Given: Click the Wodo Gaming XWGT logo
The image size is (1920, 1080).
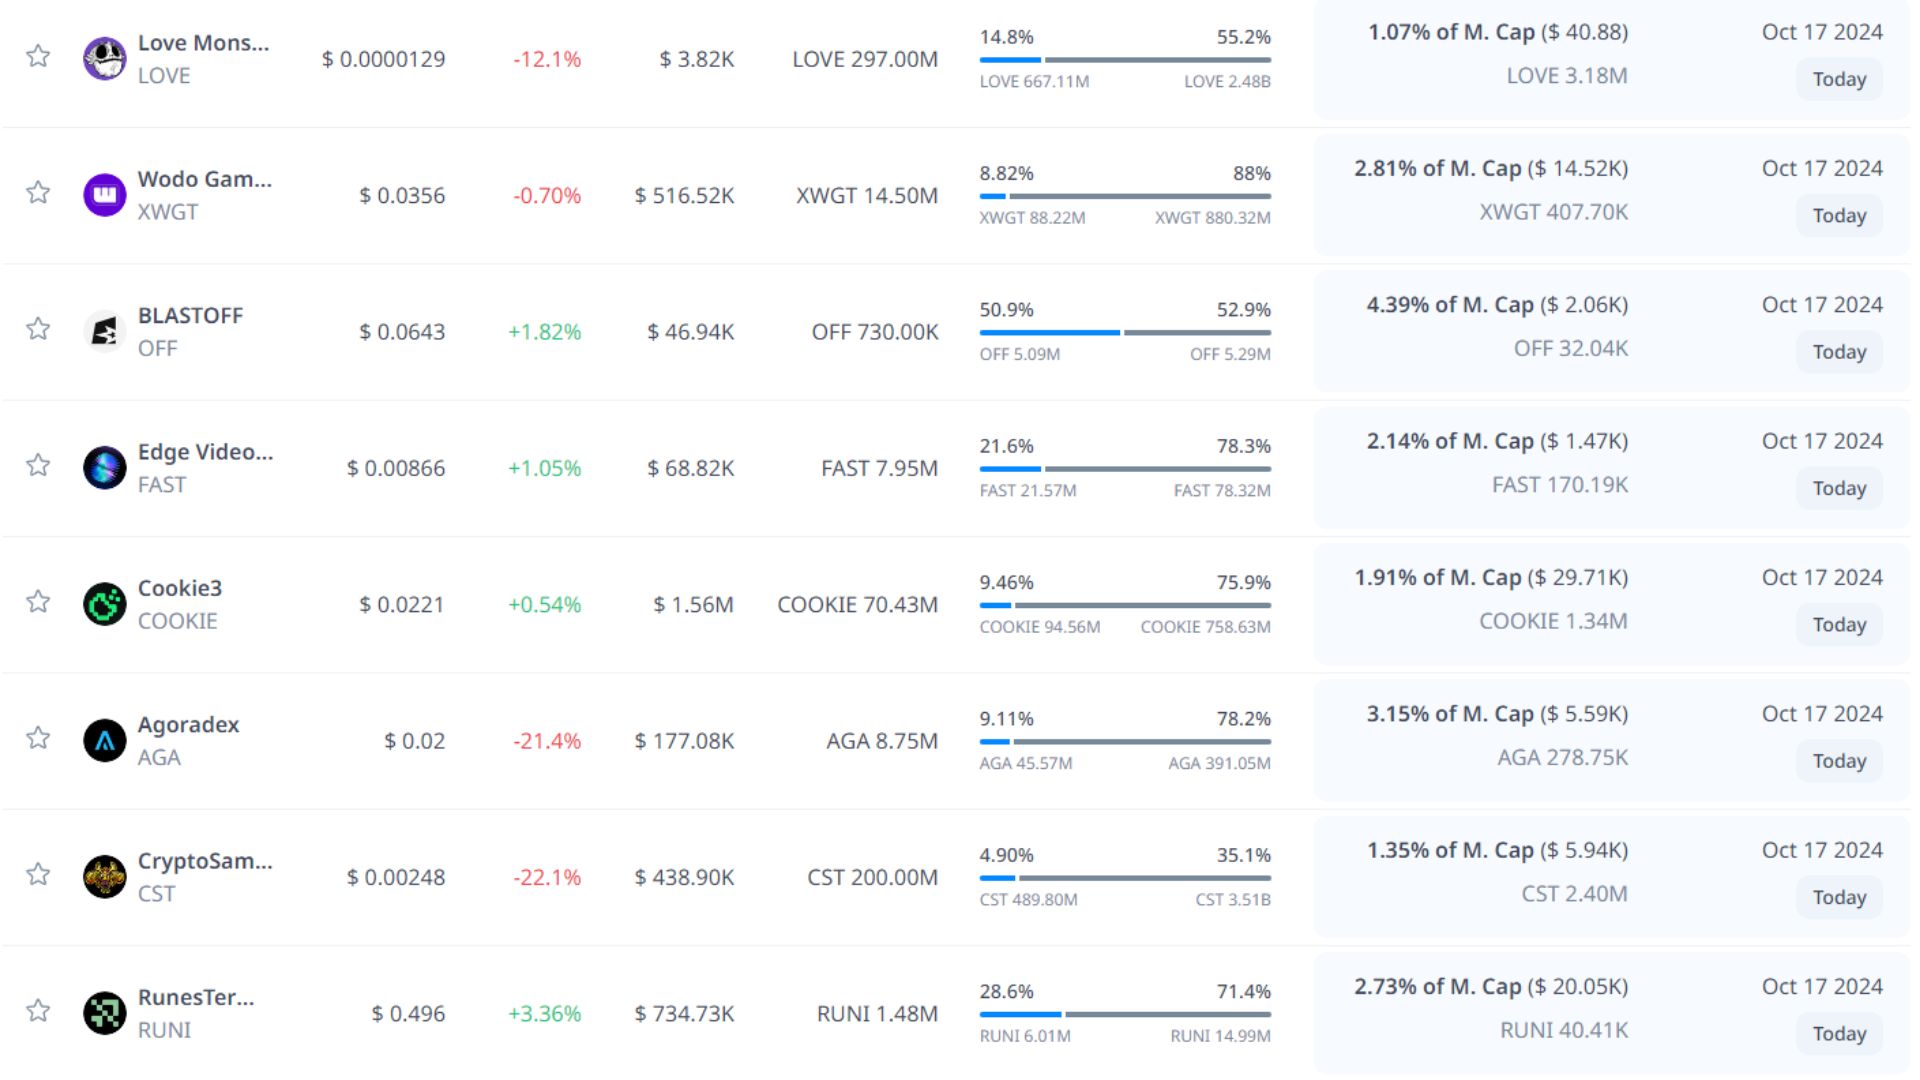Looking at the screenshot, I should pyautogui.click(x=104, y=195).
